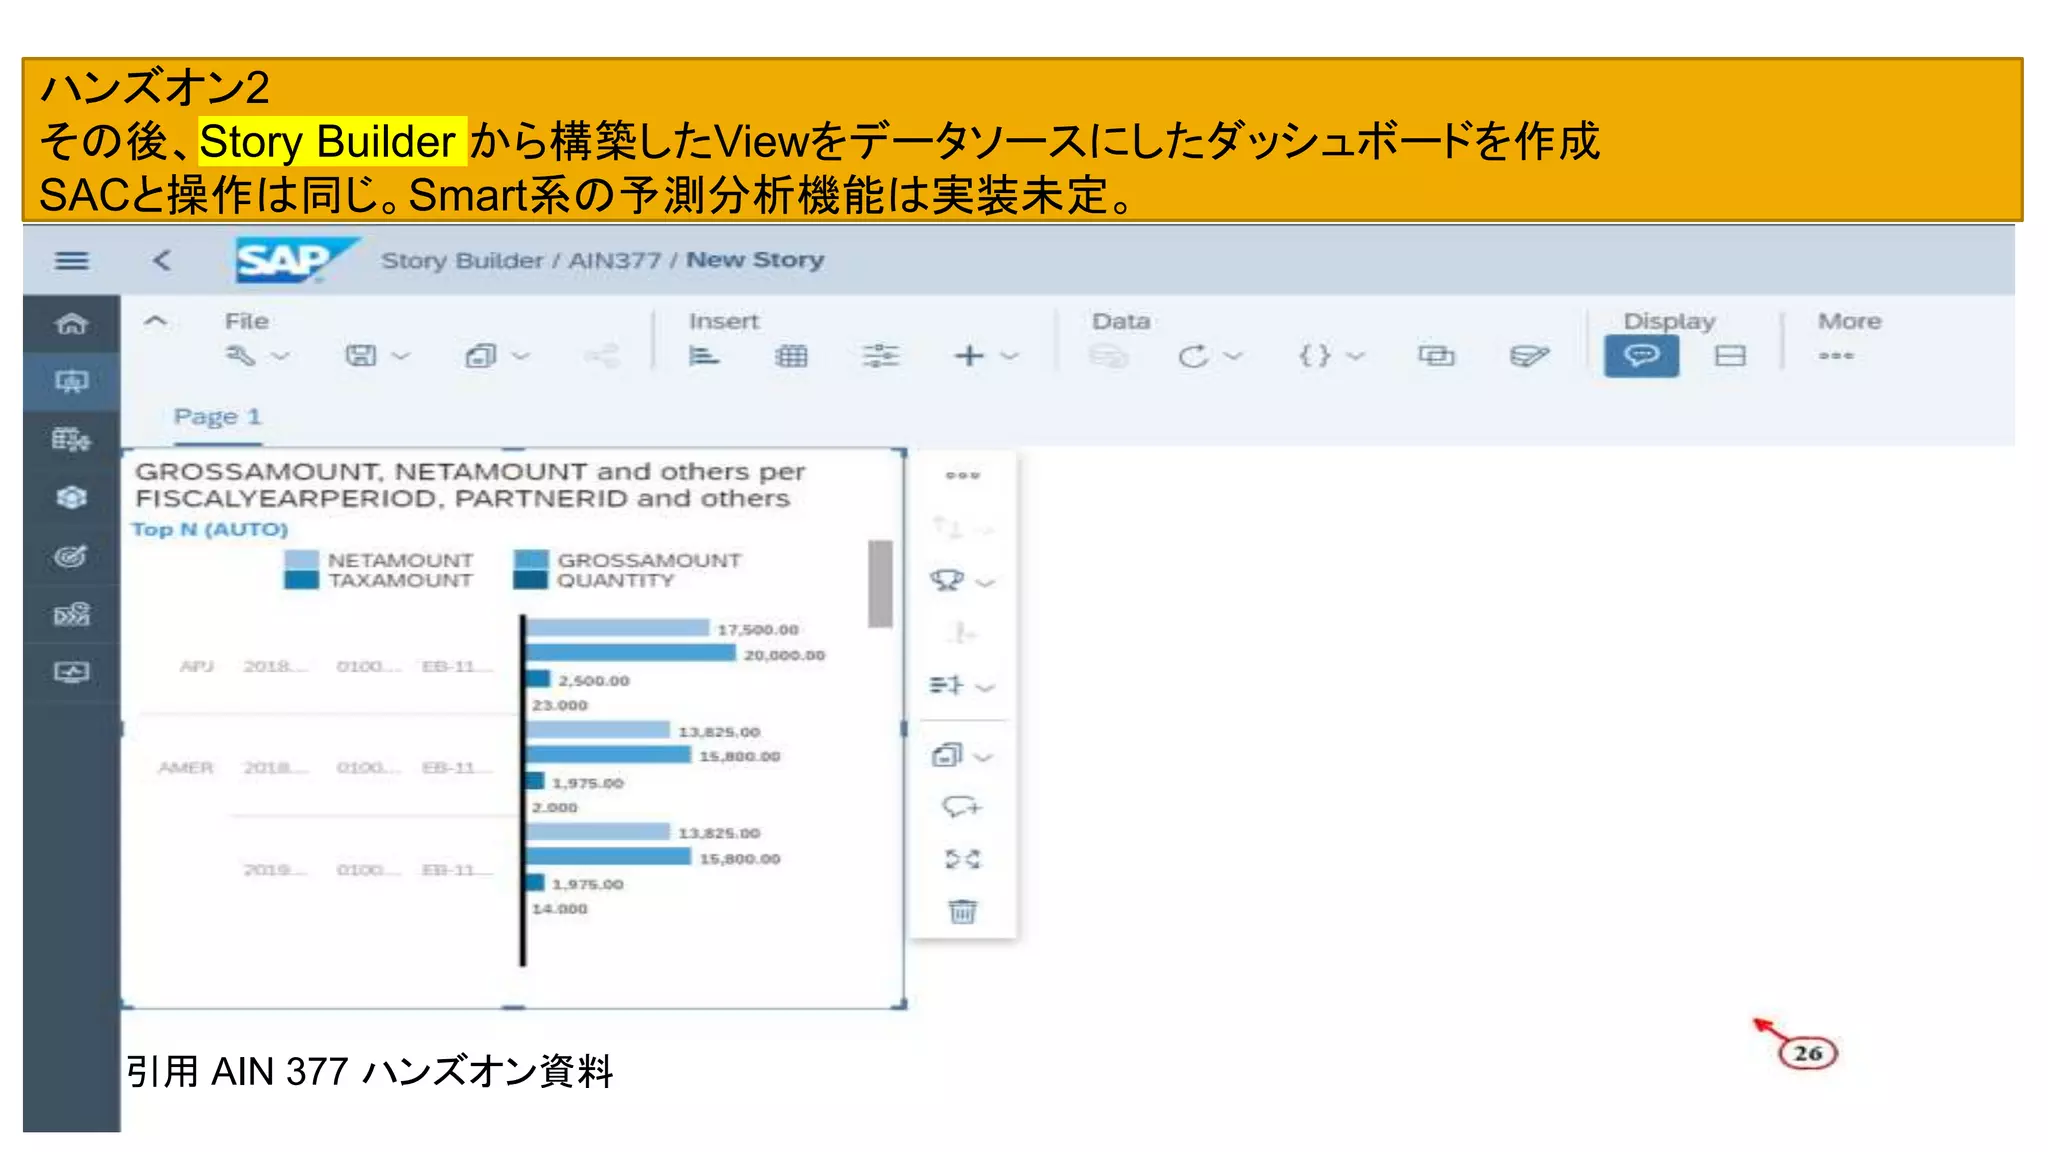The height and width of the screenshot is (1152, 2048).
Task: Click the edit prompts icon in Data
Action: click(x=1529, y=356)
